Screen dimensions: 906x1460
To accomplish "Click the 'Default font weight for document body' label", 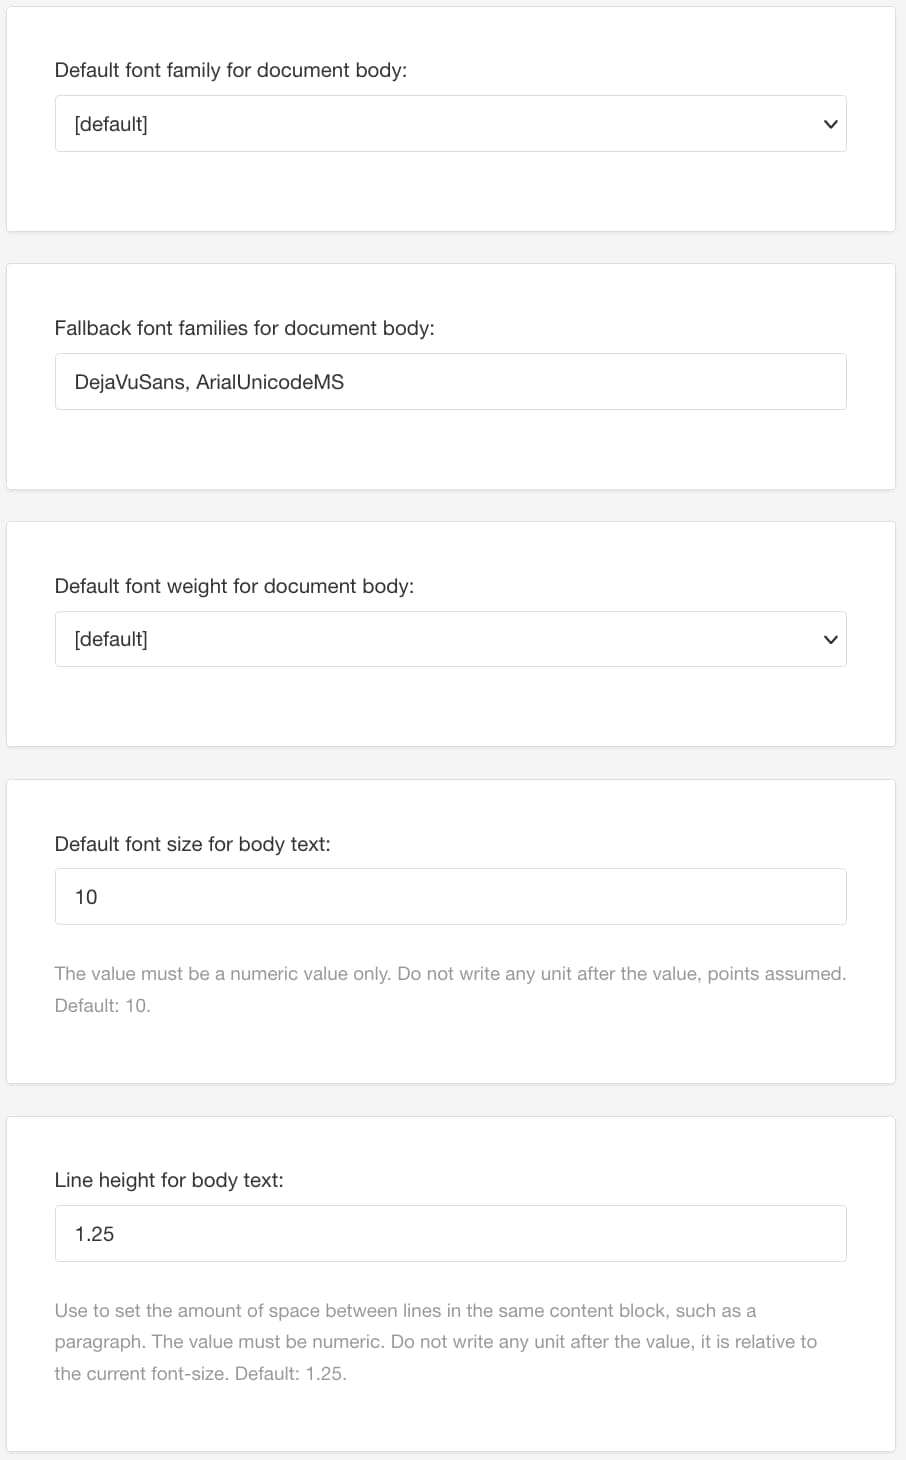I will (x=237, y=585).
